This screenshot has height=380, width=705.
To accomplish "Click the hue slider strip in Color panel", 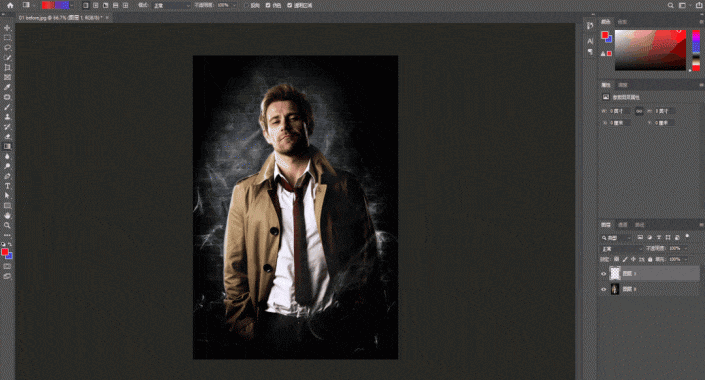I will click(696, 50).
